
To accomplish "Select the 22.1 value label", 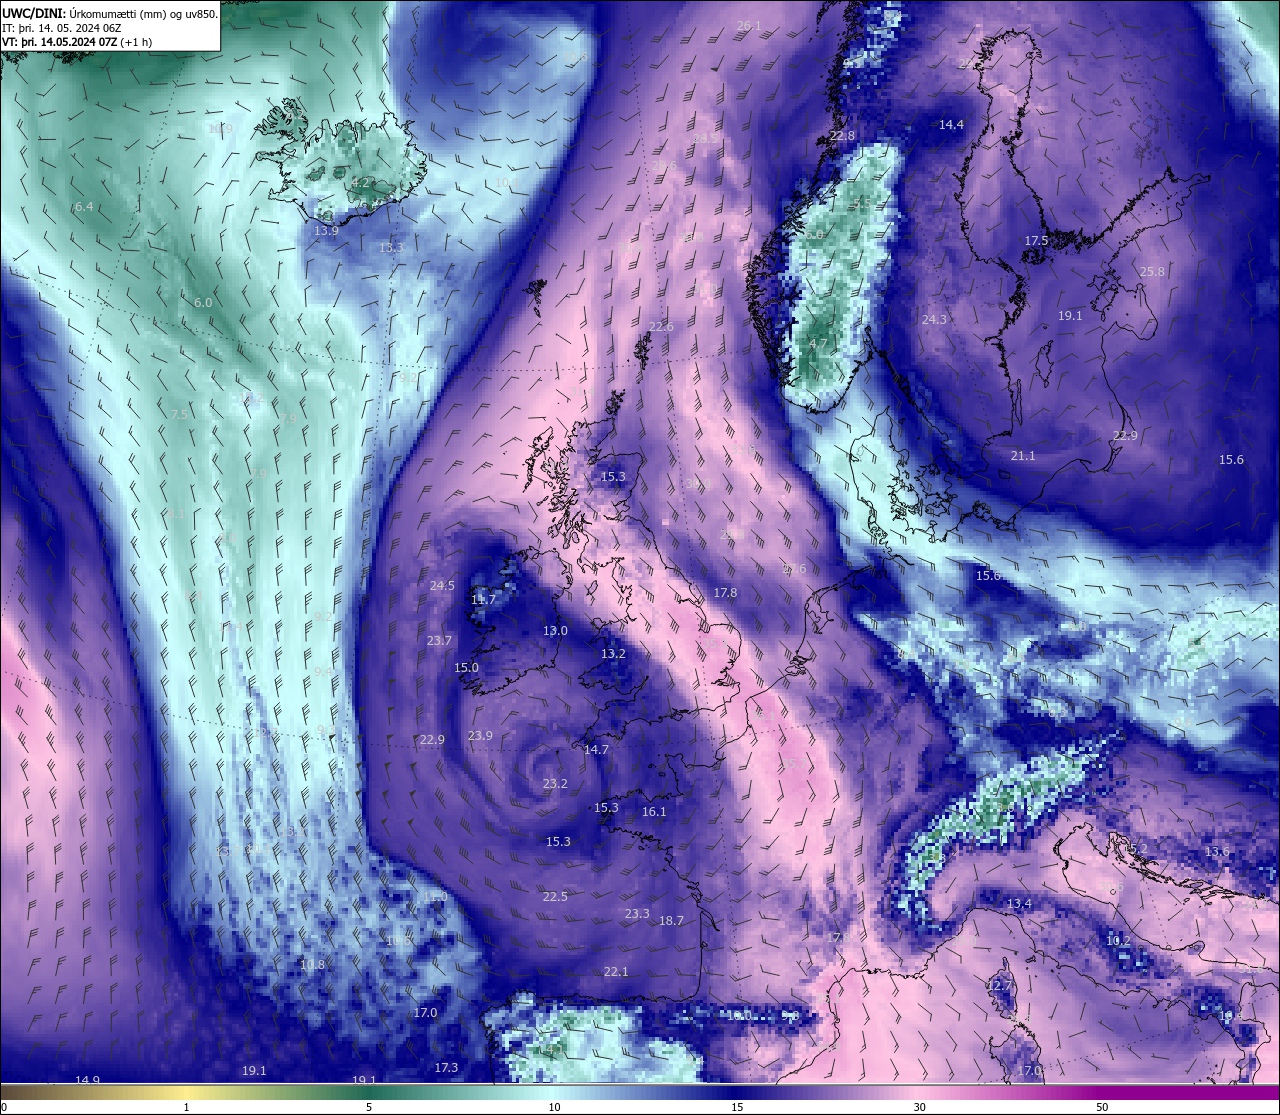I will 616,971.
